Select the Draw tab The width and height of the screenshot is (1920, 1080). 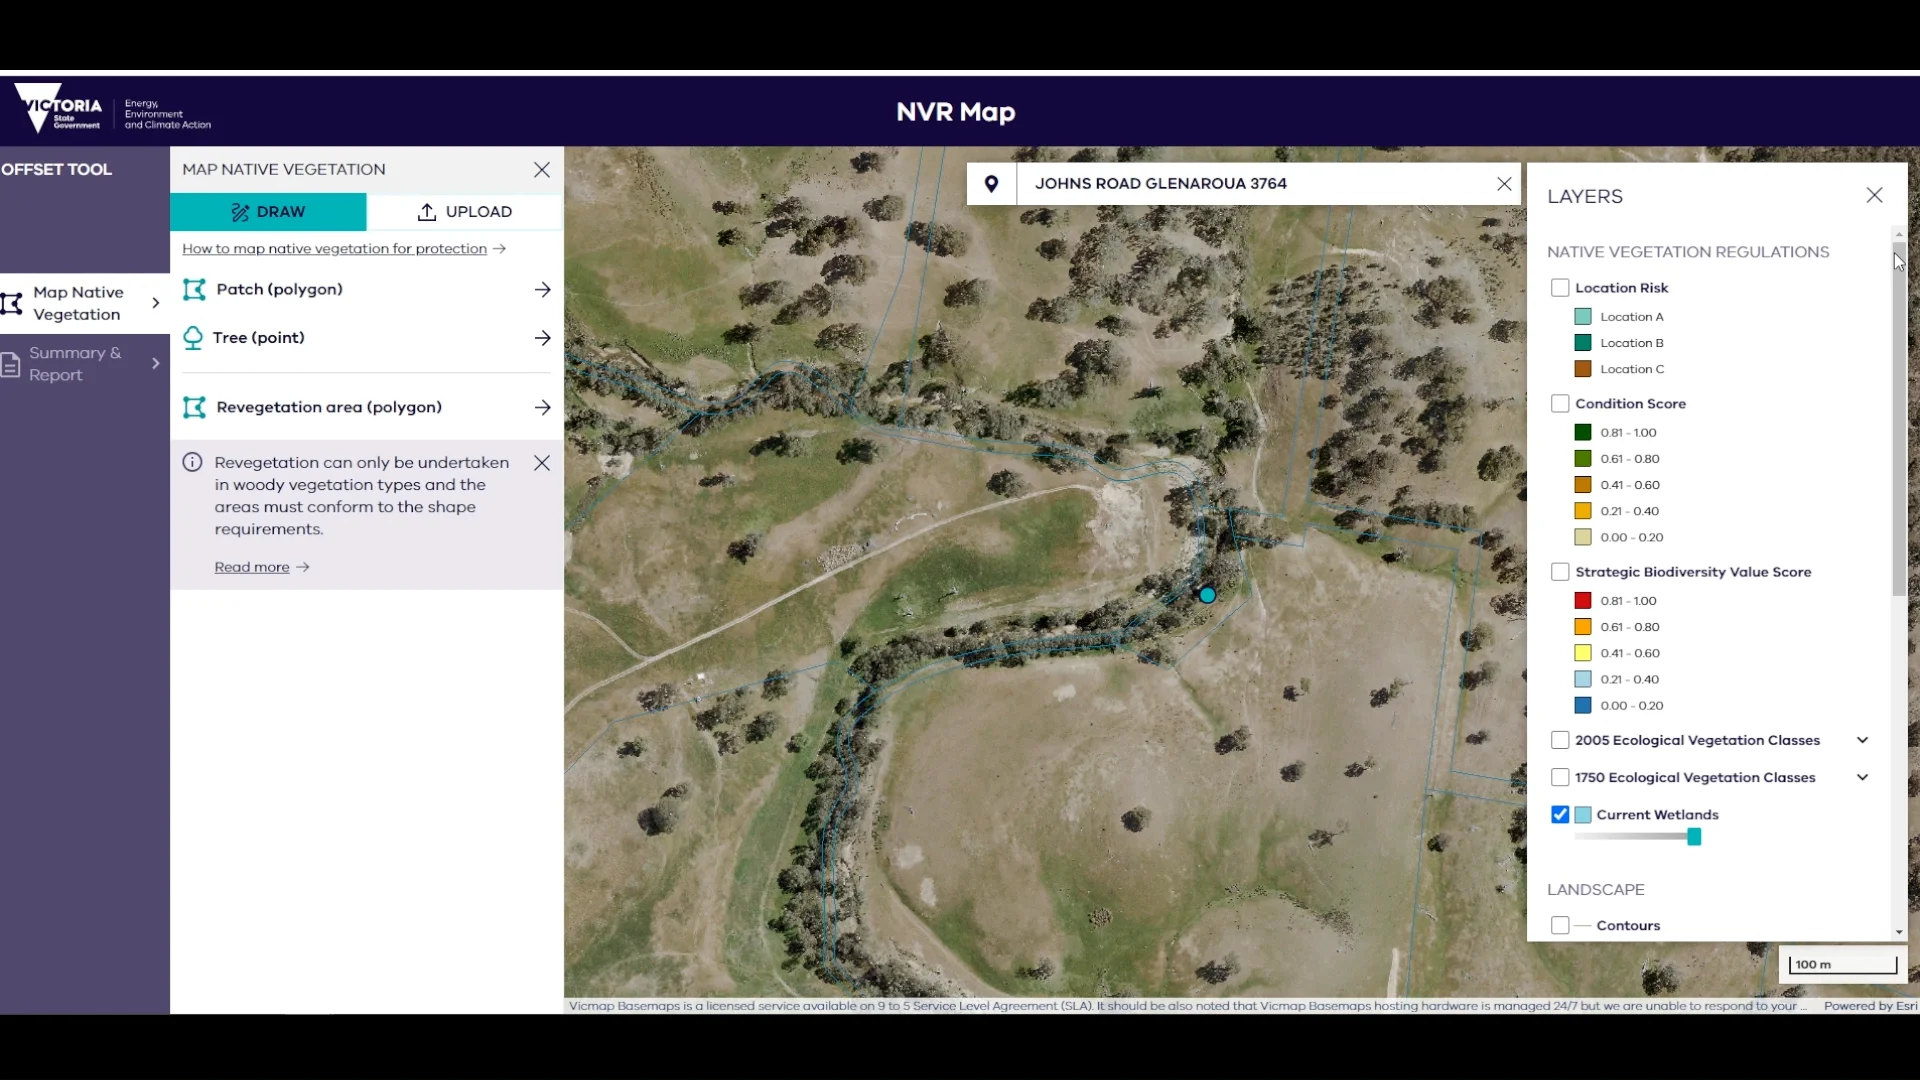click(x=268, y=212)
